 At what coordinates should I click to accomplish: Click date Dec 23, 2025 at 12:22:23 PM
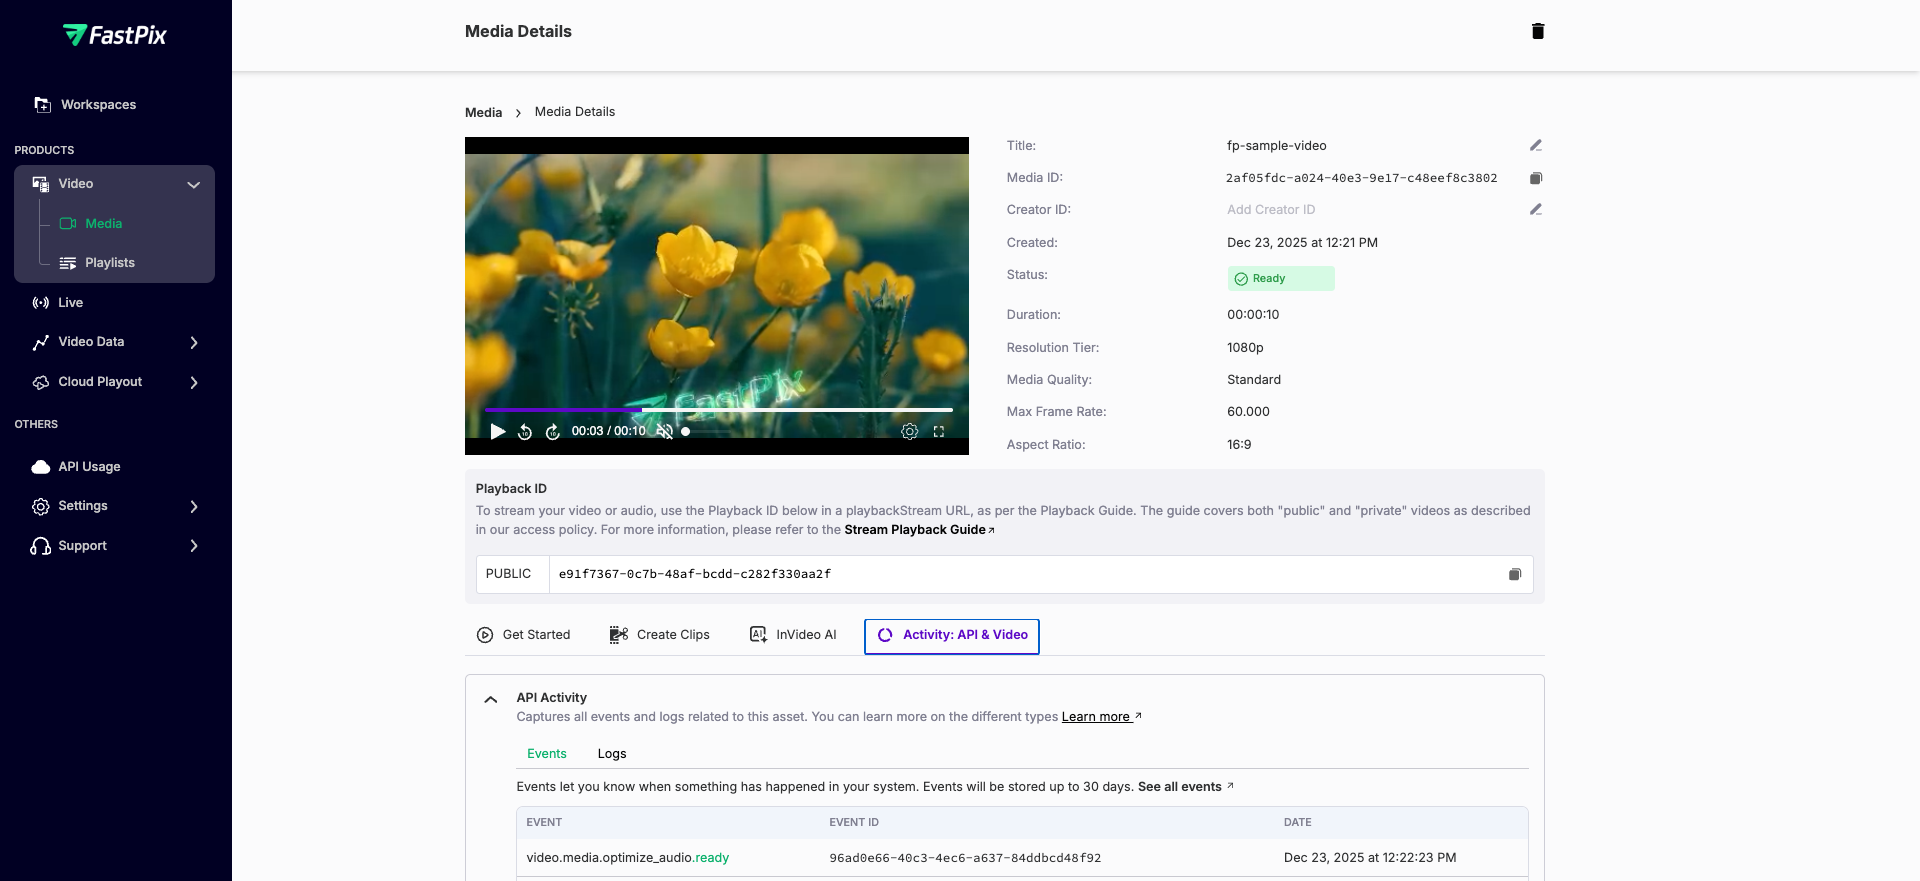pos(1370,858)
